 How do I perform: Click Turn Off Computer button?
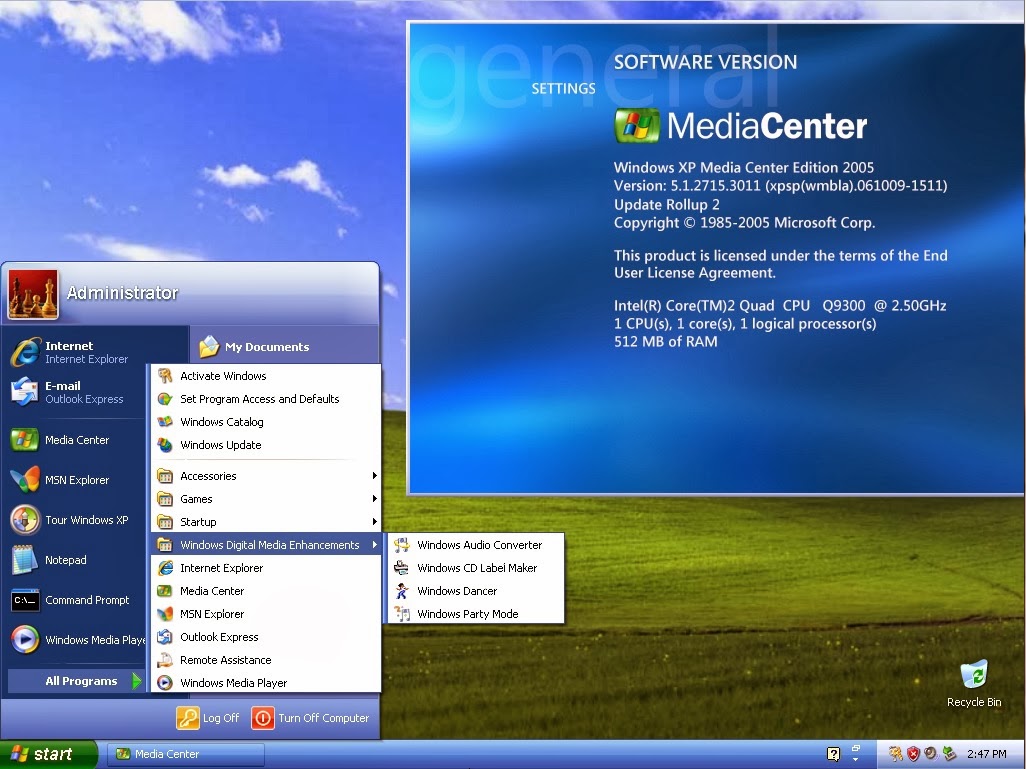pyautogui.click(x=311, y=718)
